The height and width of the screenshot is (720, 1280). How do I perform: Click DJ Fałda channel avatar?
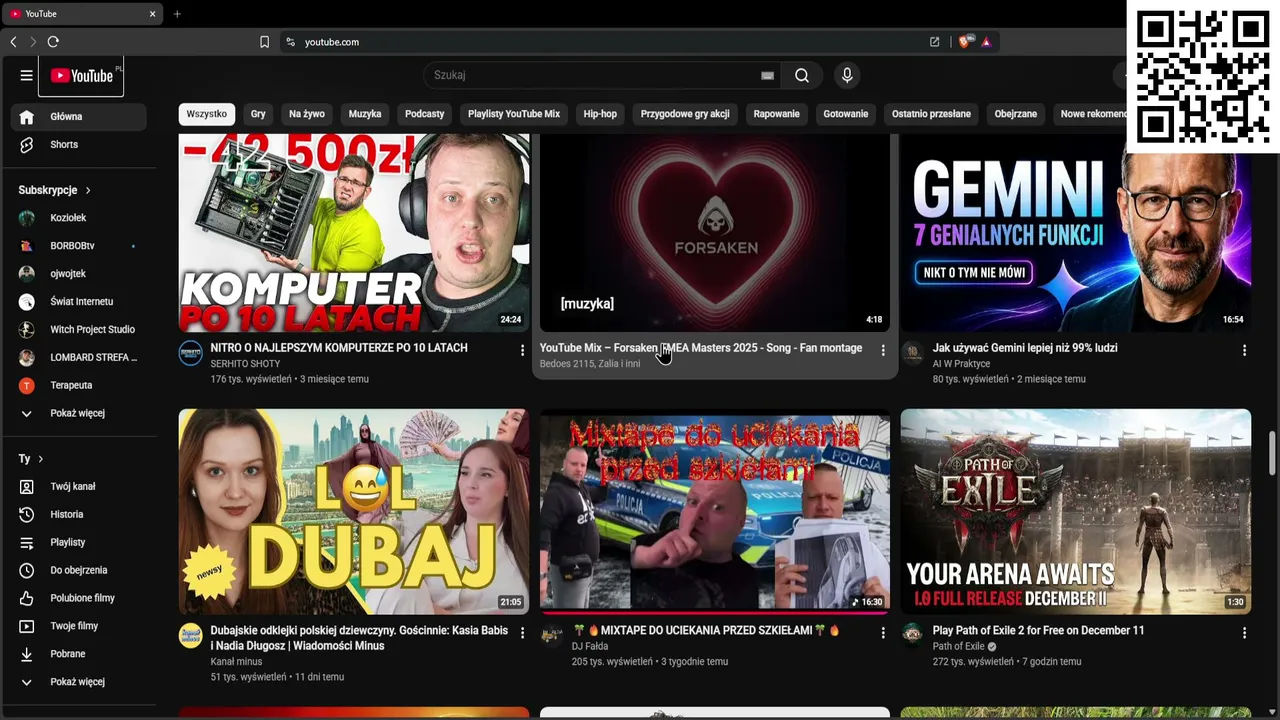(551, 635)
